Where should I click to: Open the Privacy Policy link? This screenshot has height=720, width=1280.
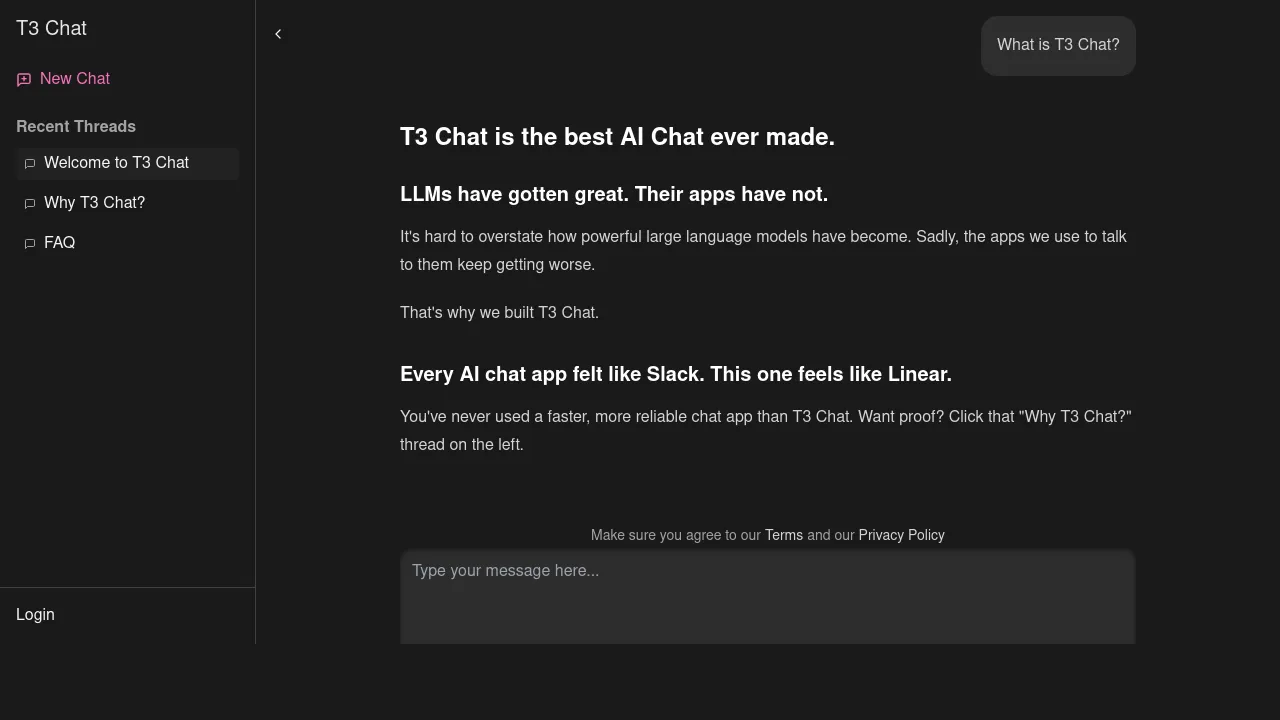click(901, 535)
